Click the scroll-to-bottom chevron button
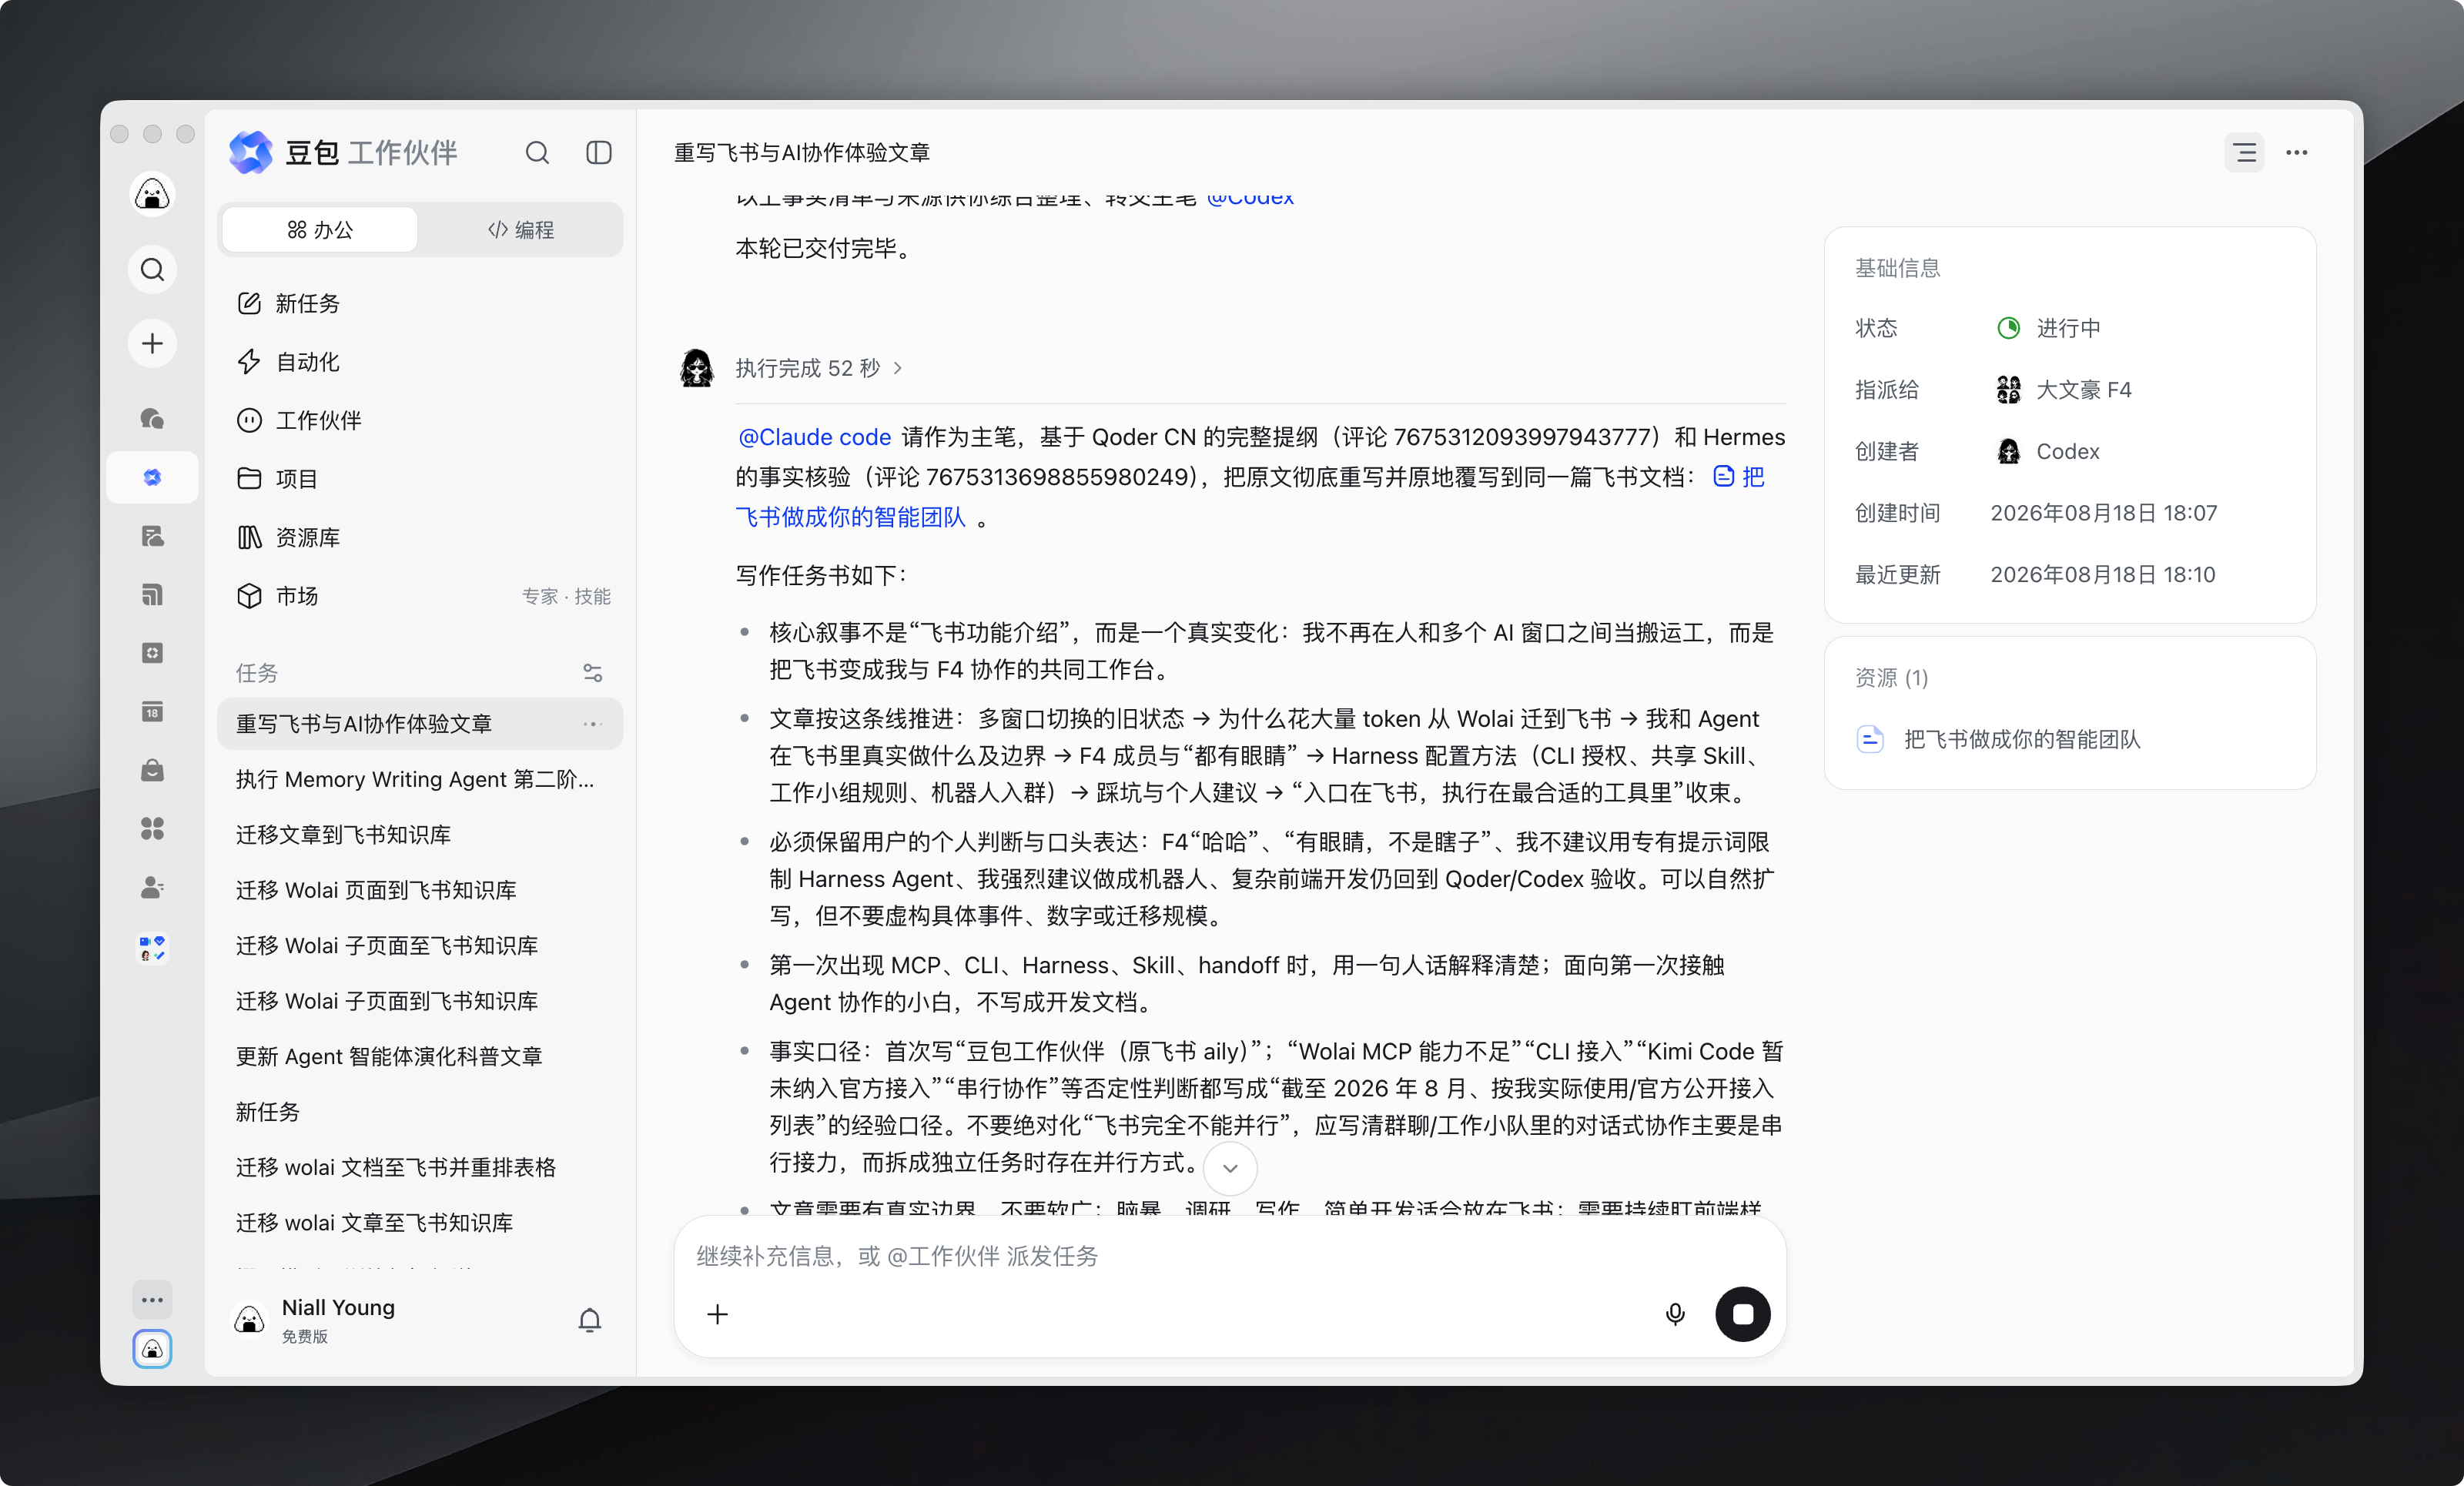 1230,1167
